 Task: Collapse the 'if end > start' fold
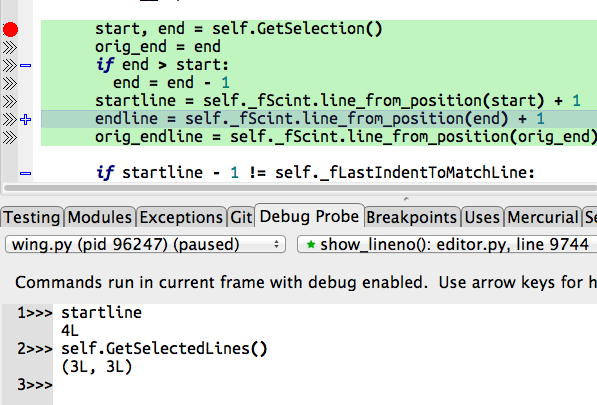coord(26,65)
